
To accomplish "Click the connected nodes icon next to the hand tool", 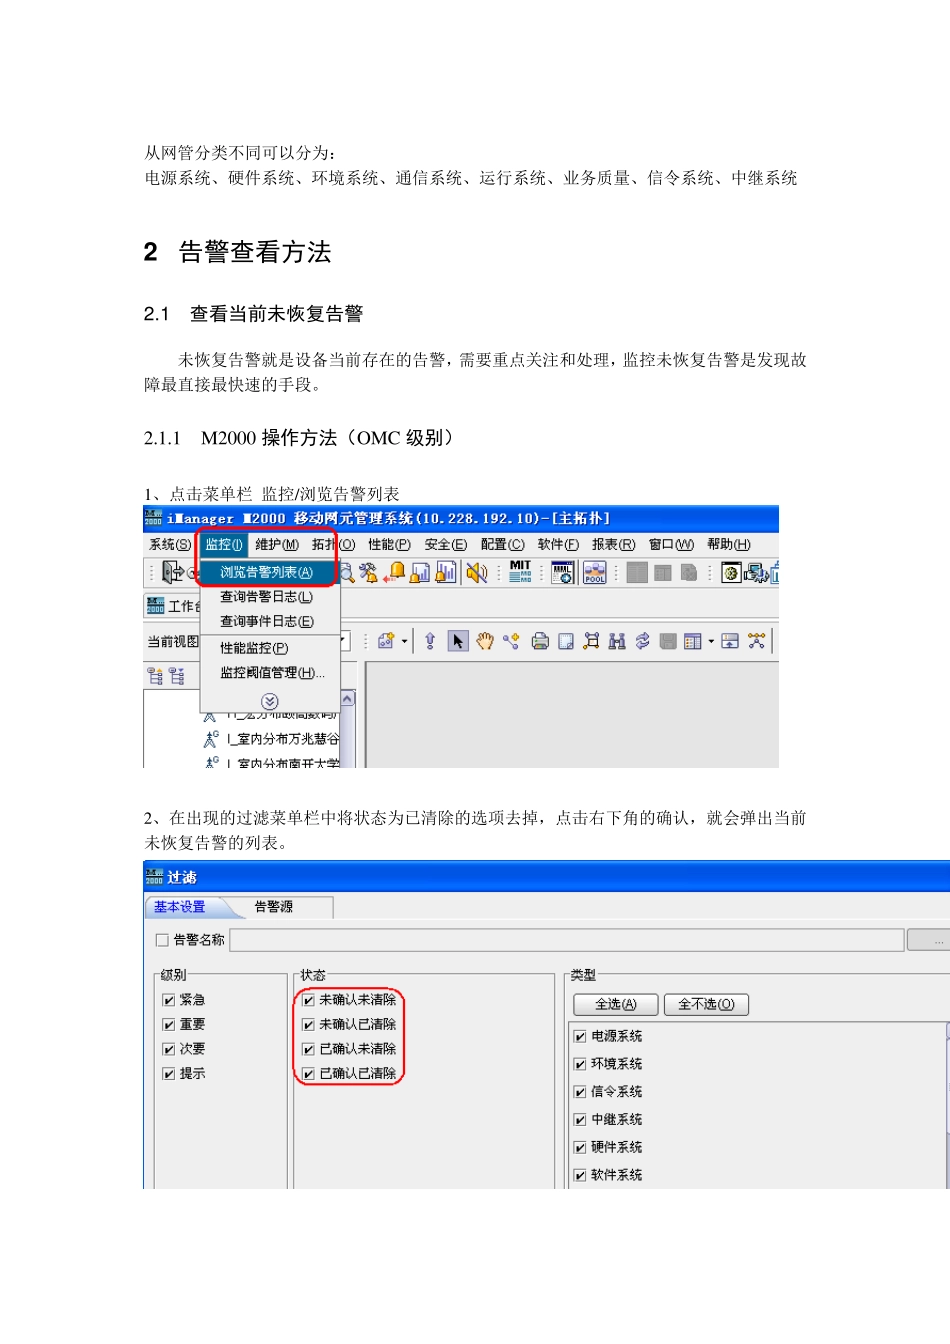I will [512, 641].
